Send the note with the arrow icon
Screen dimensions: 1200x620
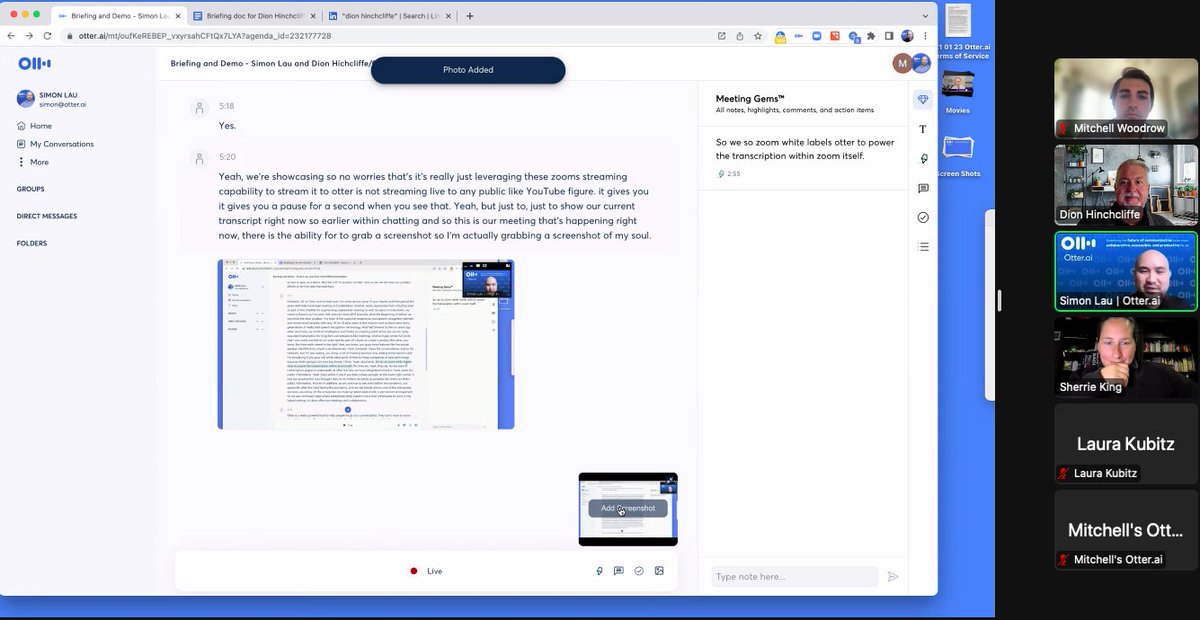click(893, 577)
